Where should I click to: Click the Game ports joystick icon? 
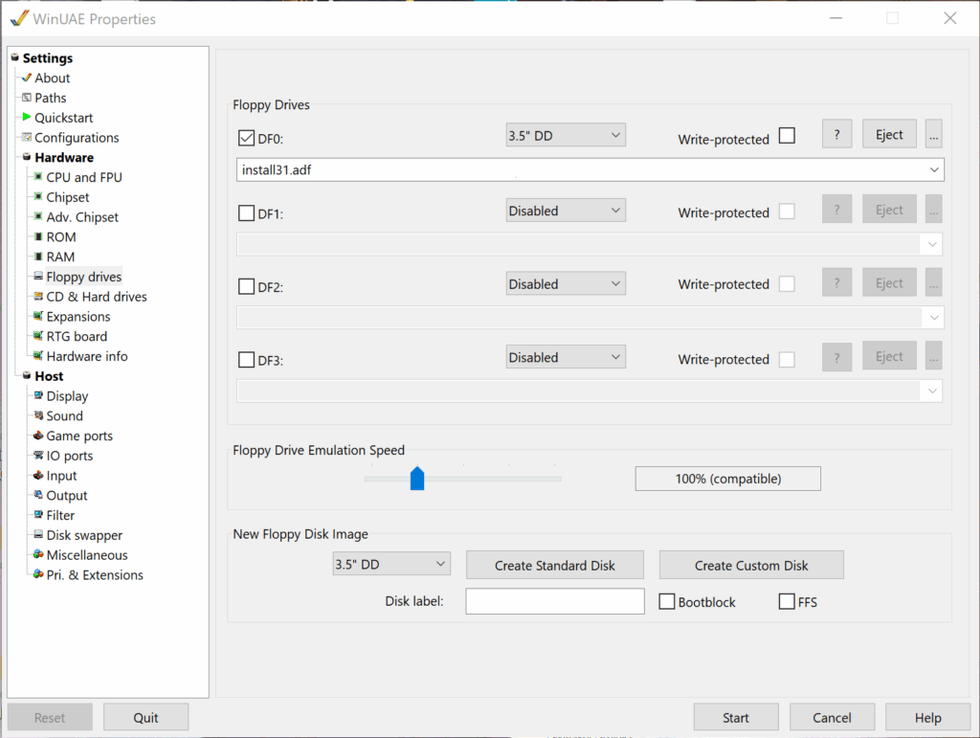pos(38,436)
